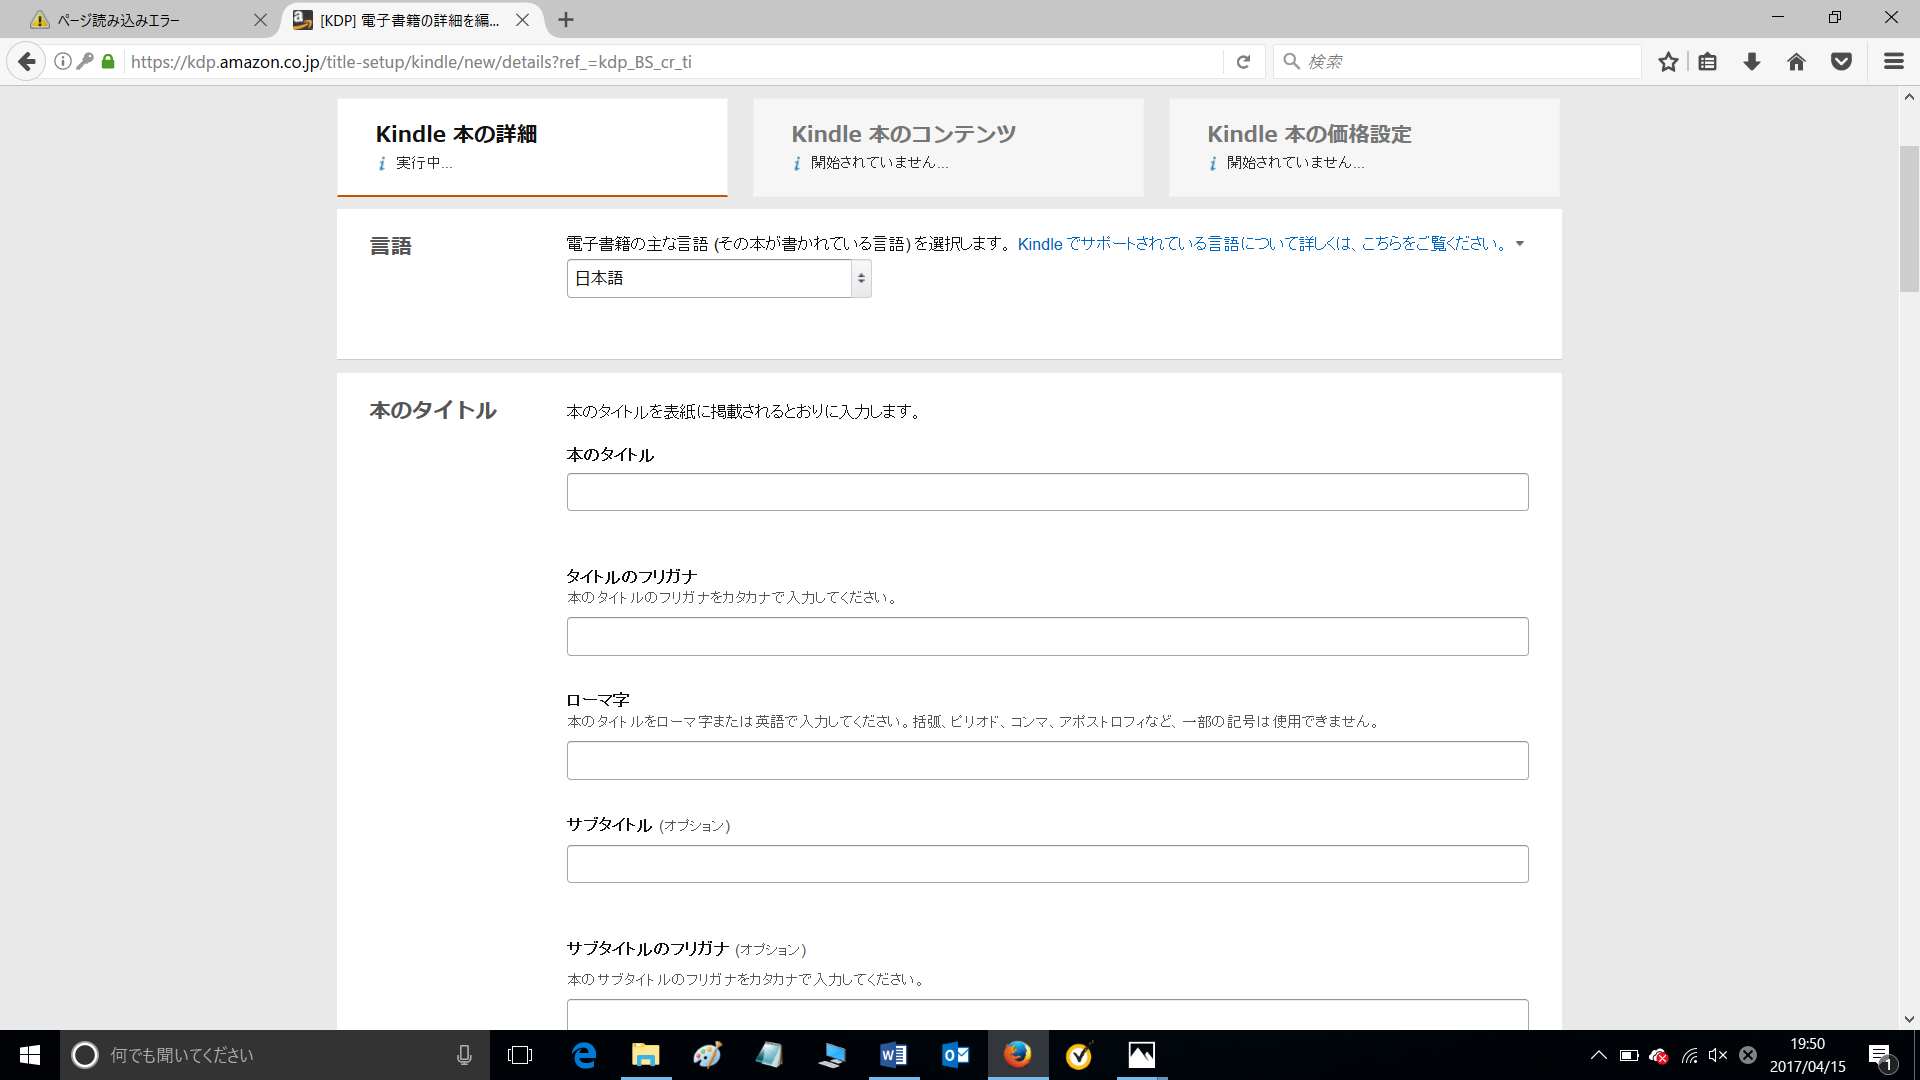Click the 本のタイトル input field
The width and height of the screenshot is (1920, 1080).
1046,491
